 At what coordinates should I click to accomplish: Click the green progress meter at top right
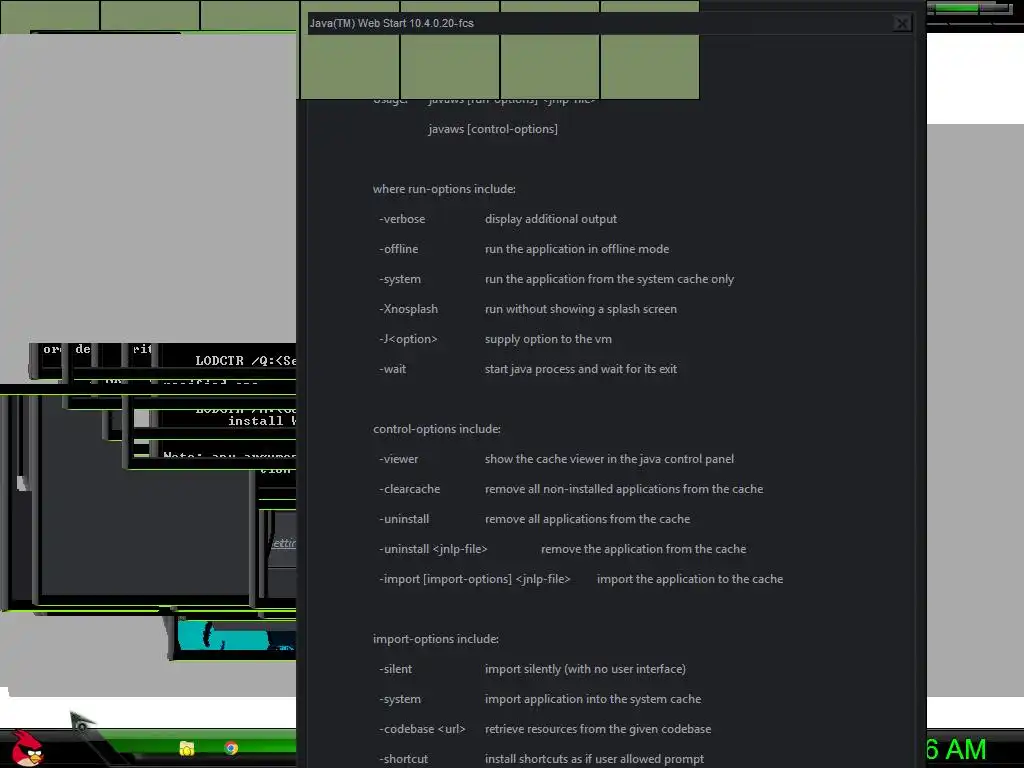tap(969, 8)
